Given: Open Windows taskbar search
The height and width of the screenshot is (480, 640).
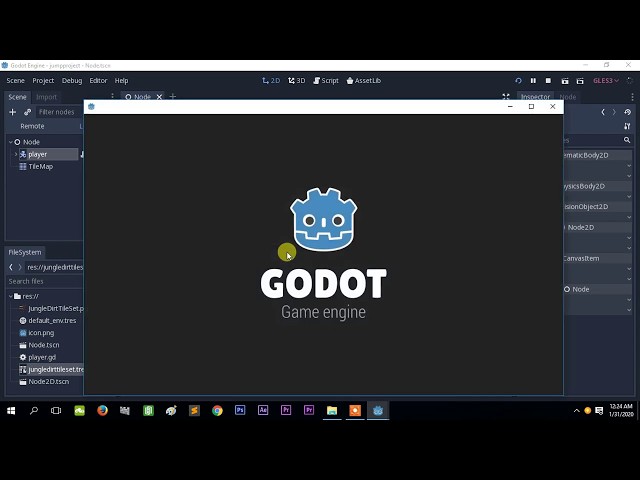Looking at the screenshot, I should 34,411.
